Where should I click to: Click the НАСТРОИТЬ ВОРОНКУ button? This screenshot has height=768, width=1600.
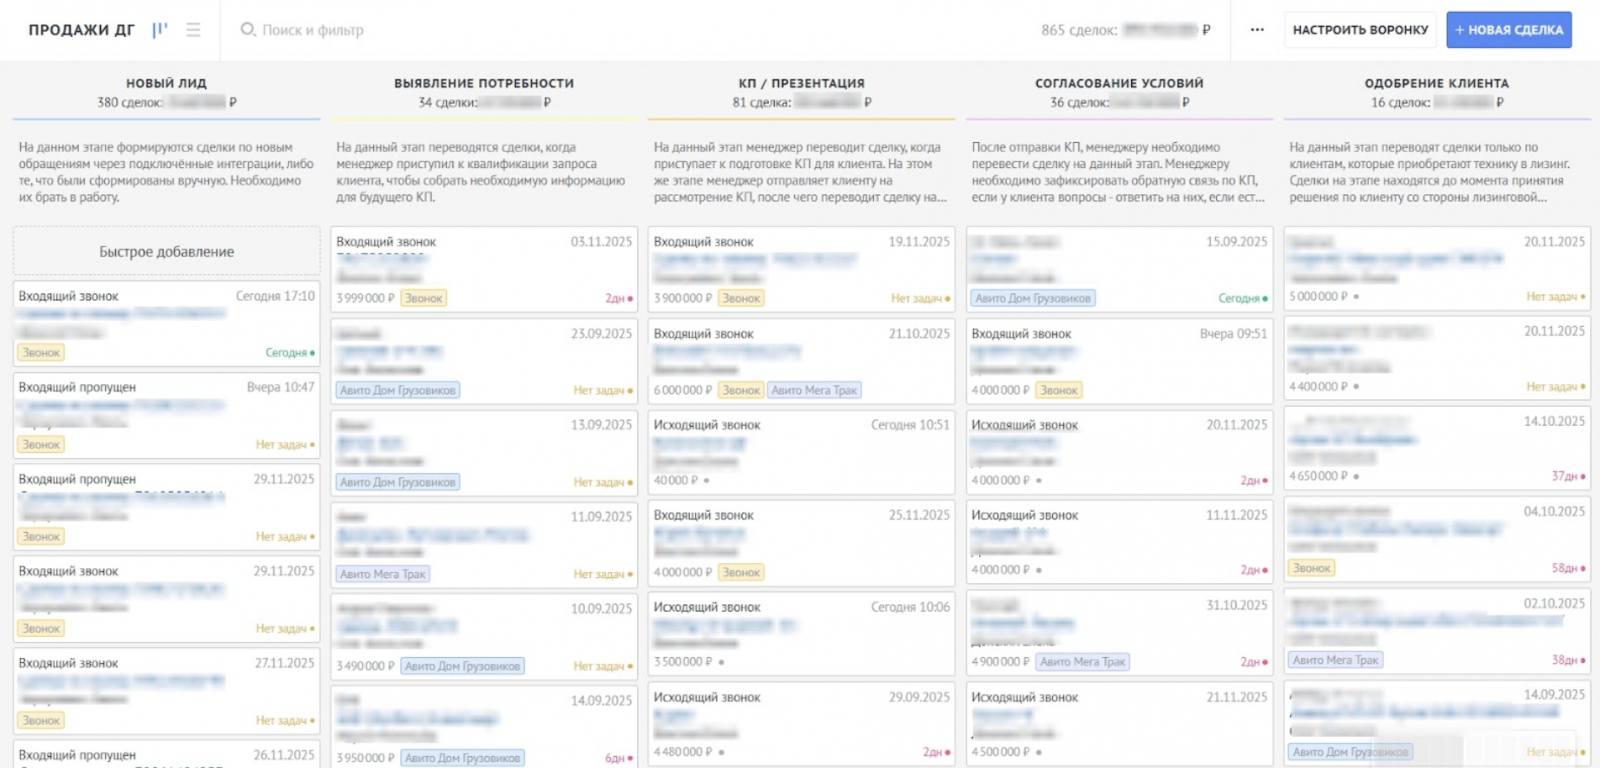(x=1360, y=30)
